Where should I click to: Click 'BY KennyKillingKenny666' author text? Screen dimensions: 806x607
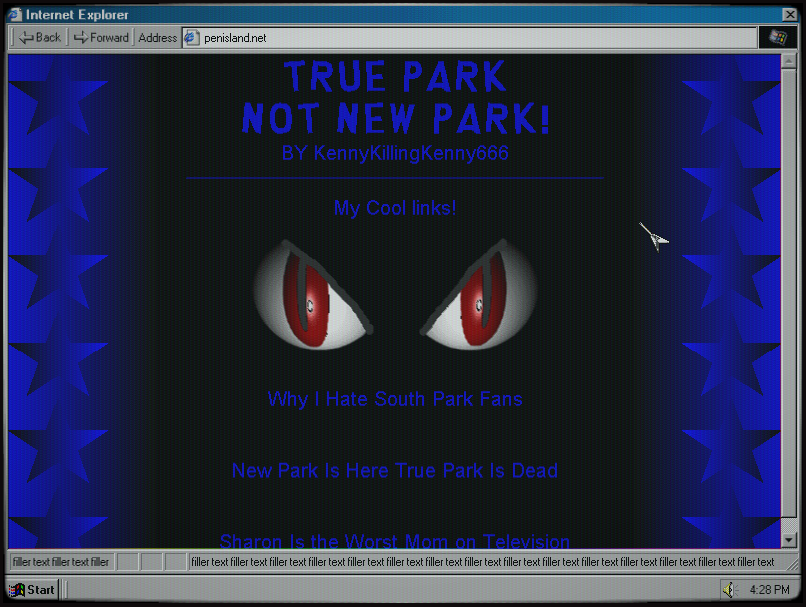click(x=395, y=153)
